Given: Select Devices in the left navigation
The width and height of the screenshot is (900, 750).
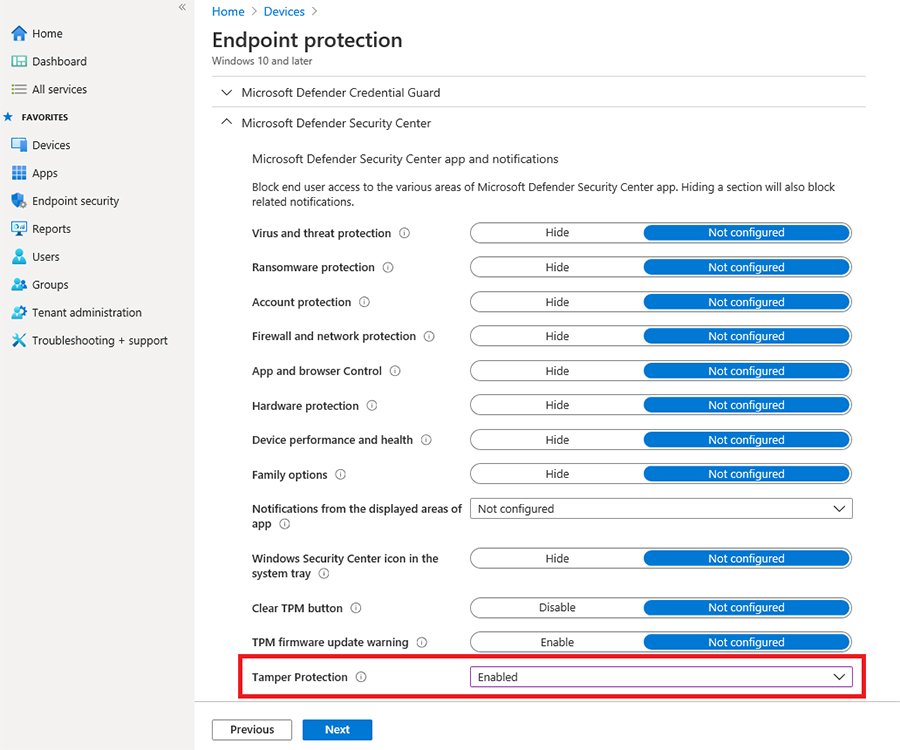Looking at the screenshot, I should (20, 144).
